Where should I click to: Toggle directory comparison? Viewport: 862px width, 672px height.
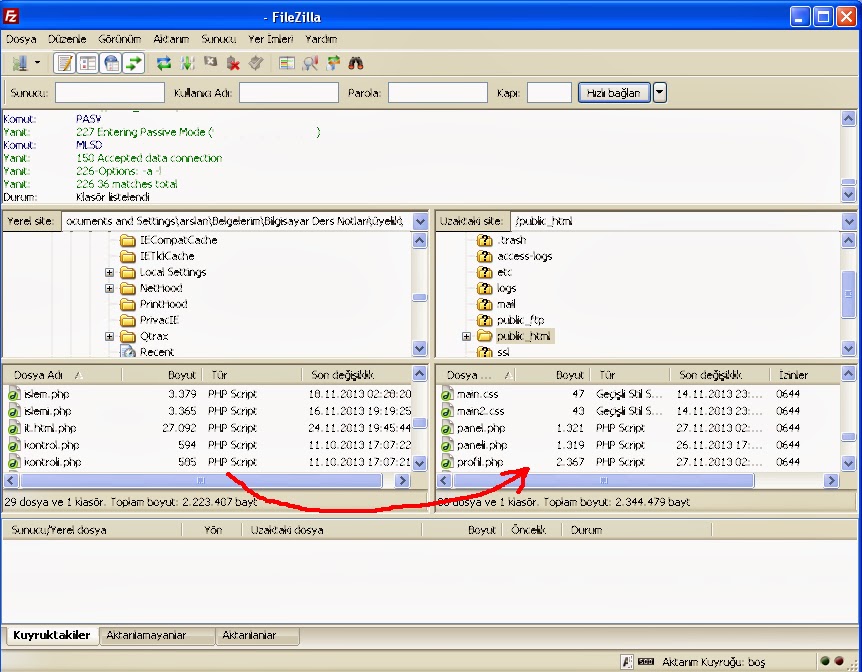[x=310, y=63]
